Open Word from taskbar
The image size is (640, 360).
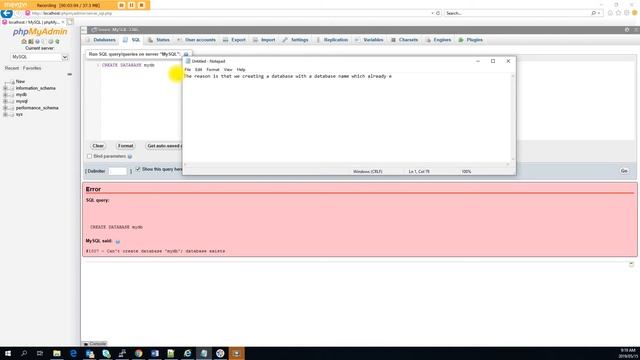pos(155,353)
